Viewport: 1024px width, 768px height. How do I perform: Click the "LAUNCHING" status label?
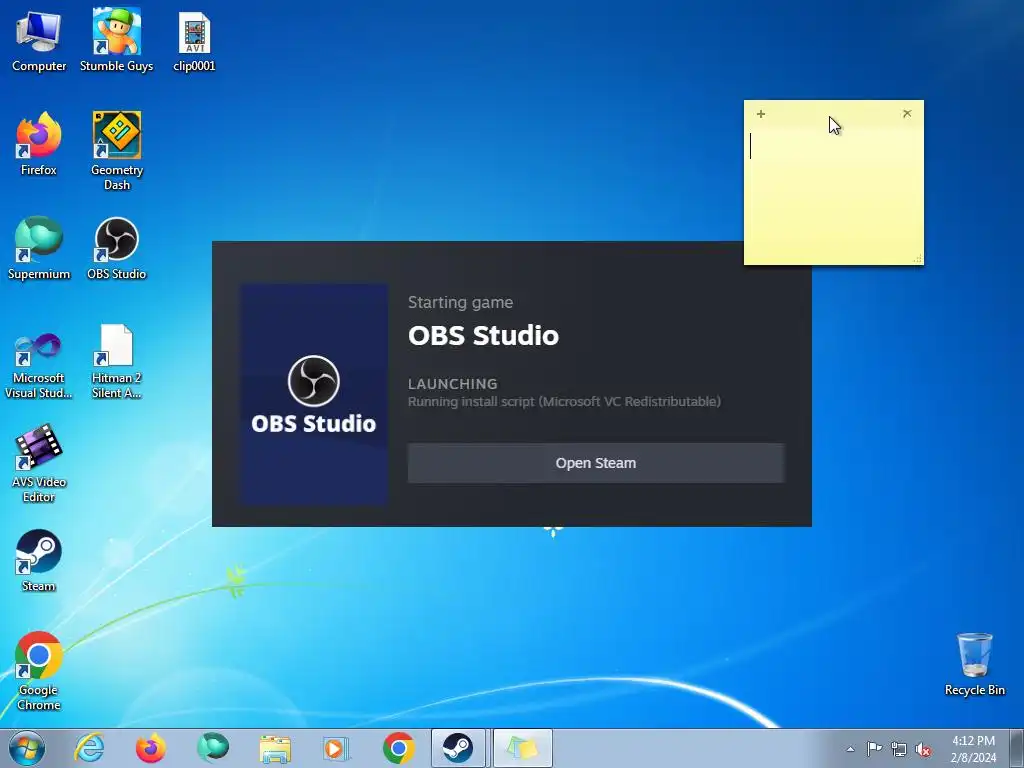453,384
